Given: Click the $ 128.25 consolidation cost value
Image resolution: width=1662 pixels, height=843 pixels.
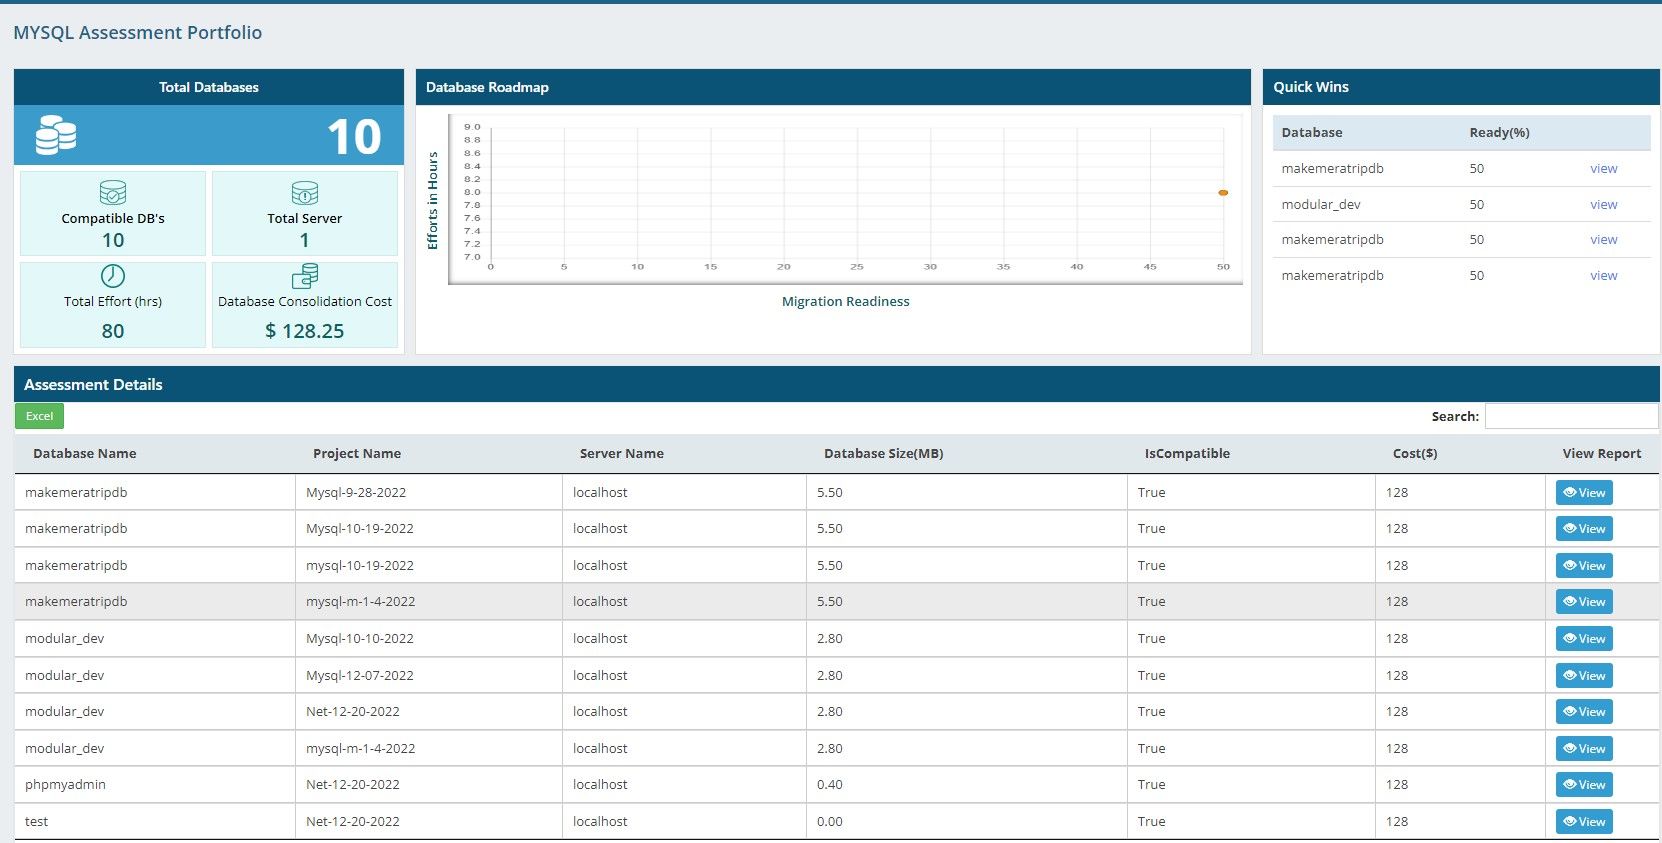Looking at the screenshot, I should 305,331.
